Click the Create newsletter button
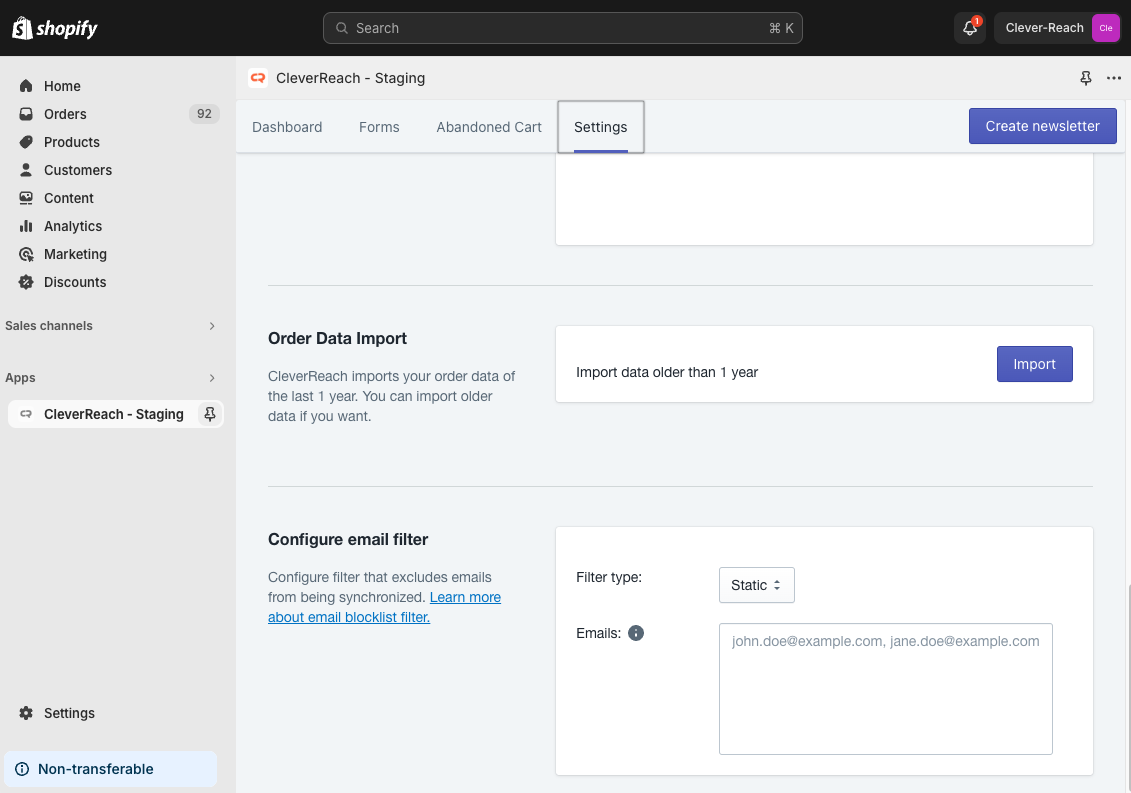 [1042, 126]
